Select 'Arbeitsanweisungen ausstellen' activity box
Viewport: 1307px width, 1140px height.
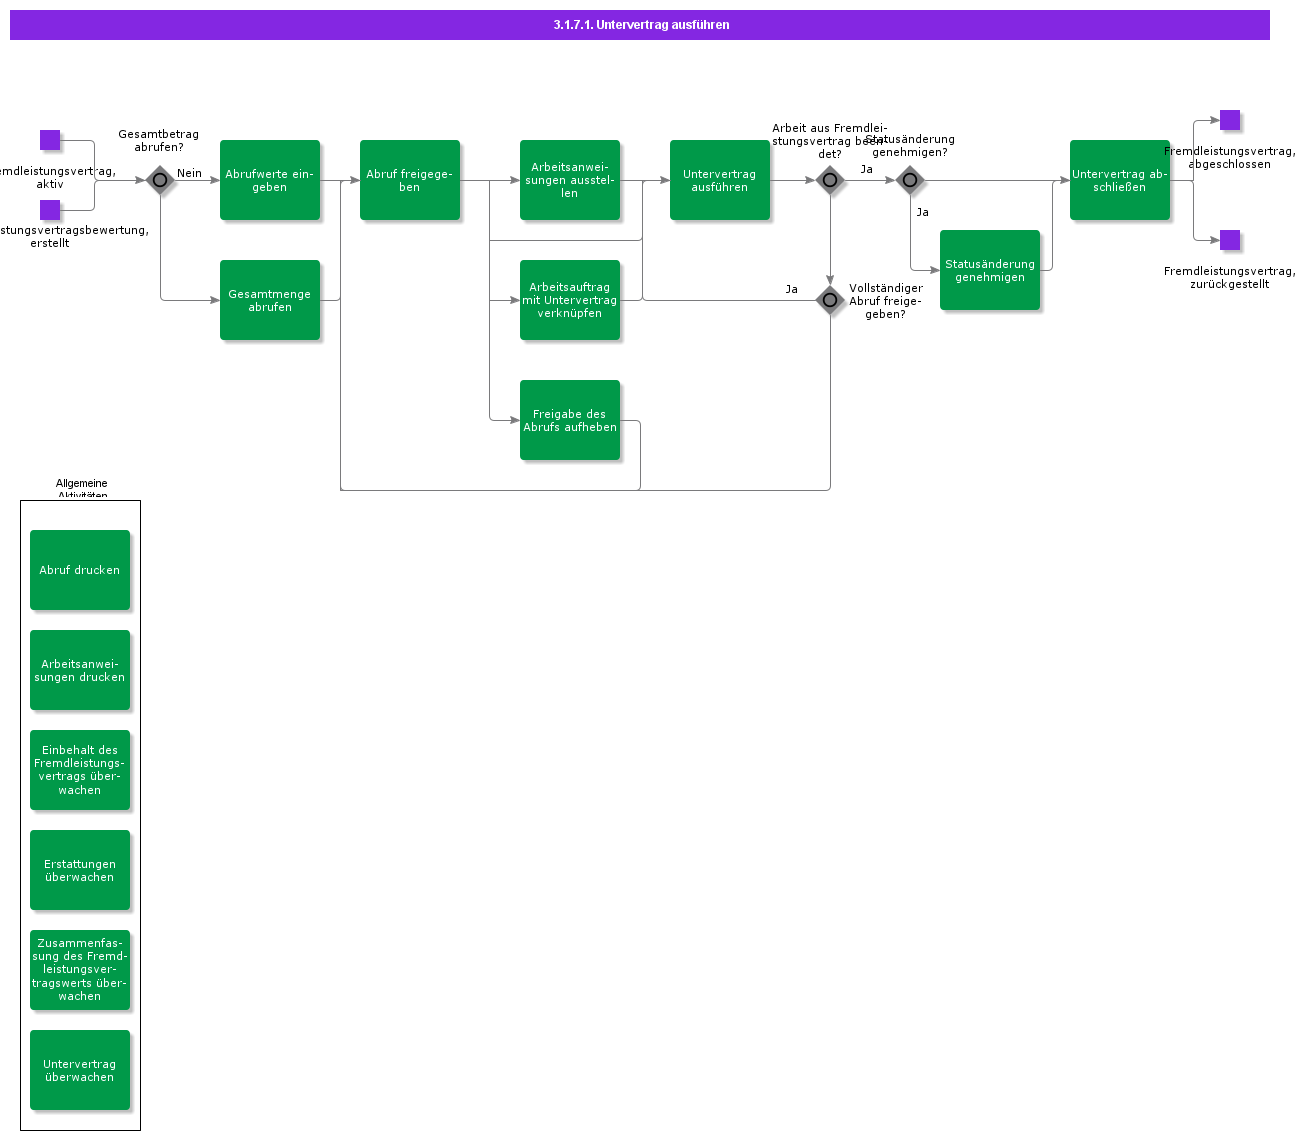570,180
